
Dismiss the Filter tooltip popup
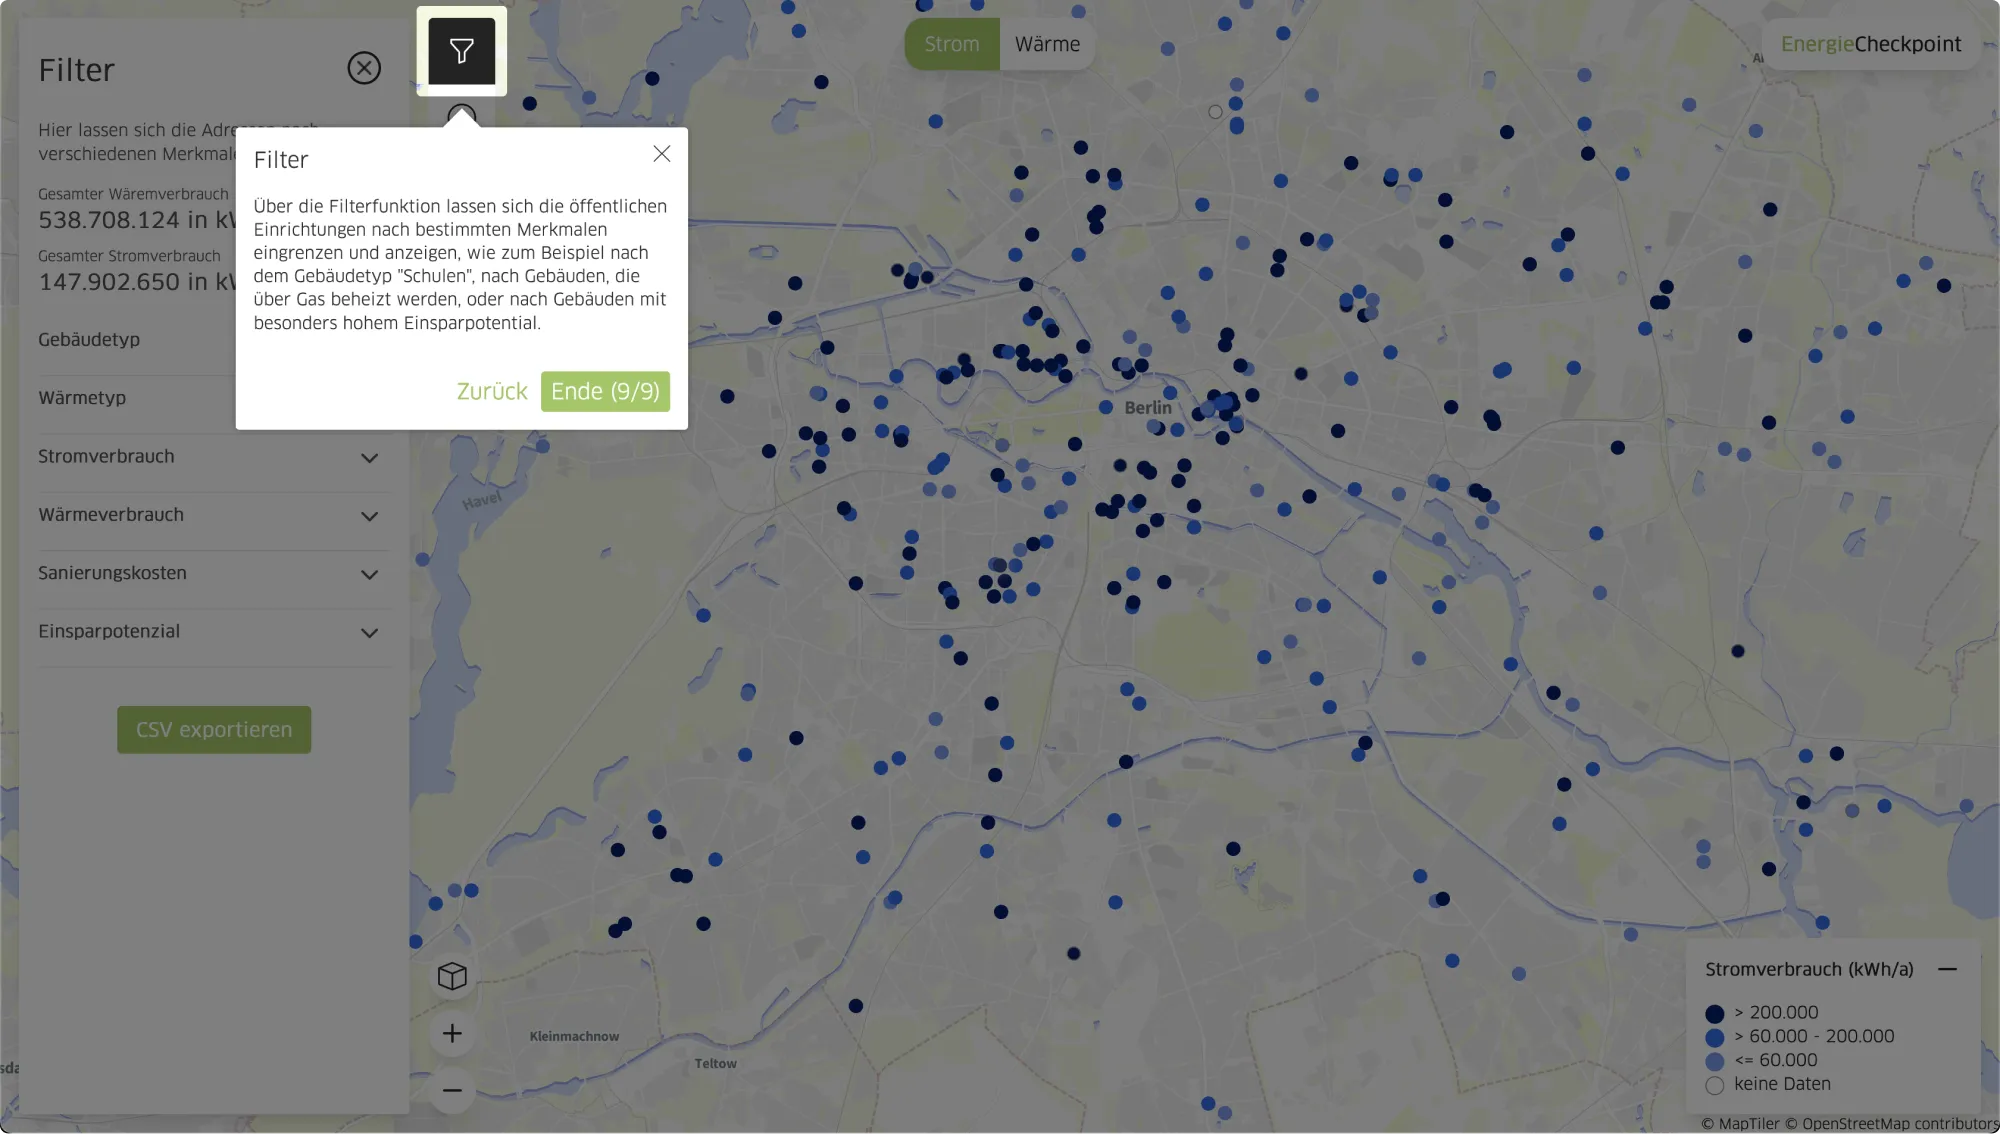point(661,154)
